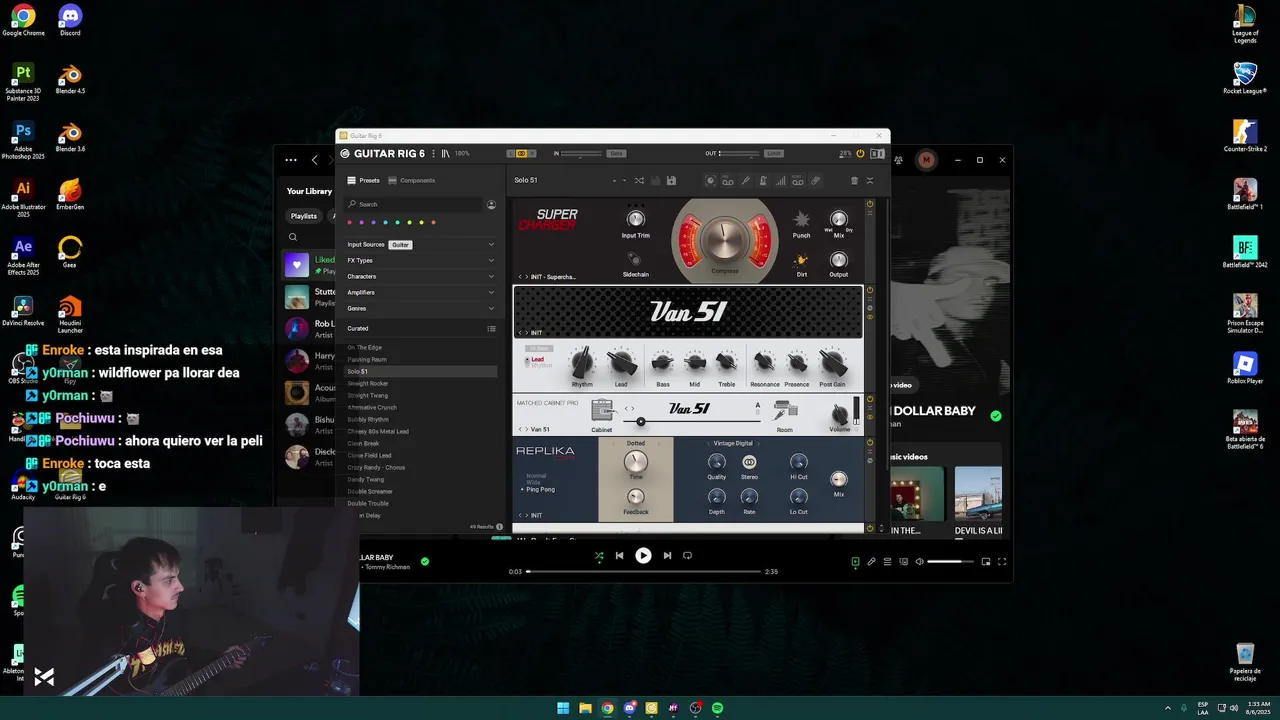1280x720 pixels.
Task: Toggle the input Gate button
Action: click(616, 153)
